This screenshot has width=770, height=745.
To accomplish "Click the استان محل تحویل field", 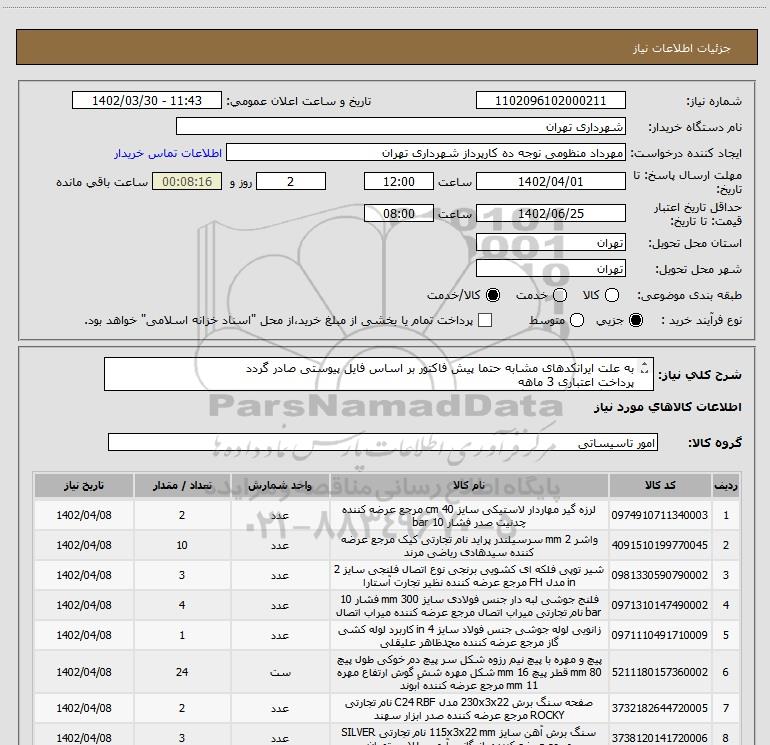I will click(x=550, y=243).
